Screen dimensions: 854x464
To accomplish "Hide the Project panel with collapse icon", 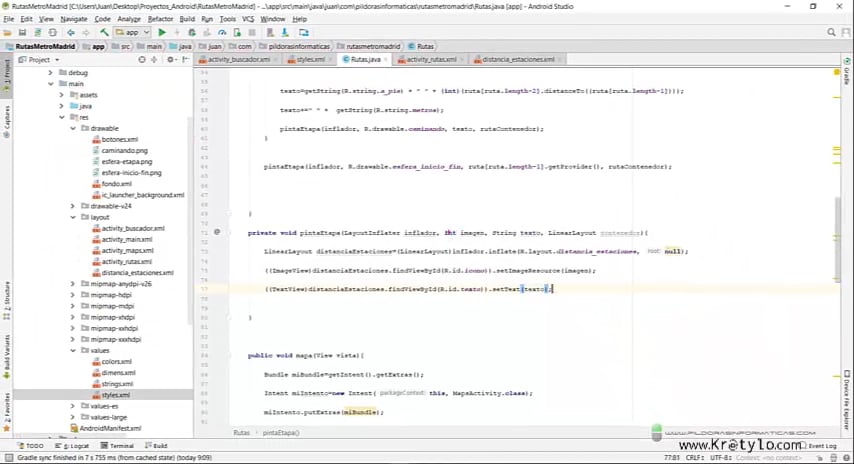I will [185, 59].
